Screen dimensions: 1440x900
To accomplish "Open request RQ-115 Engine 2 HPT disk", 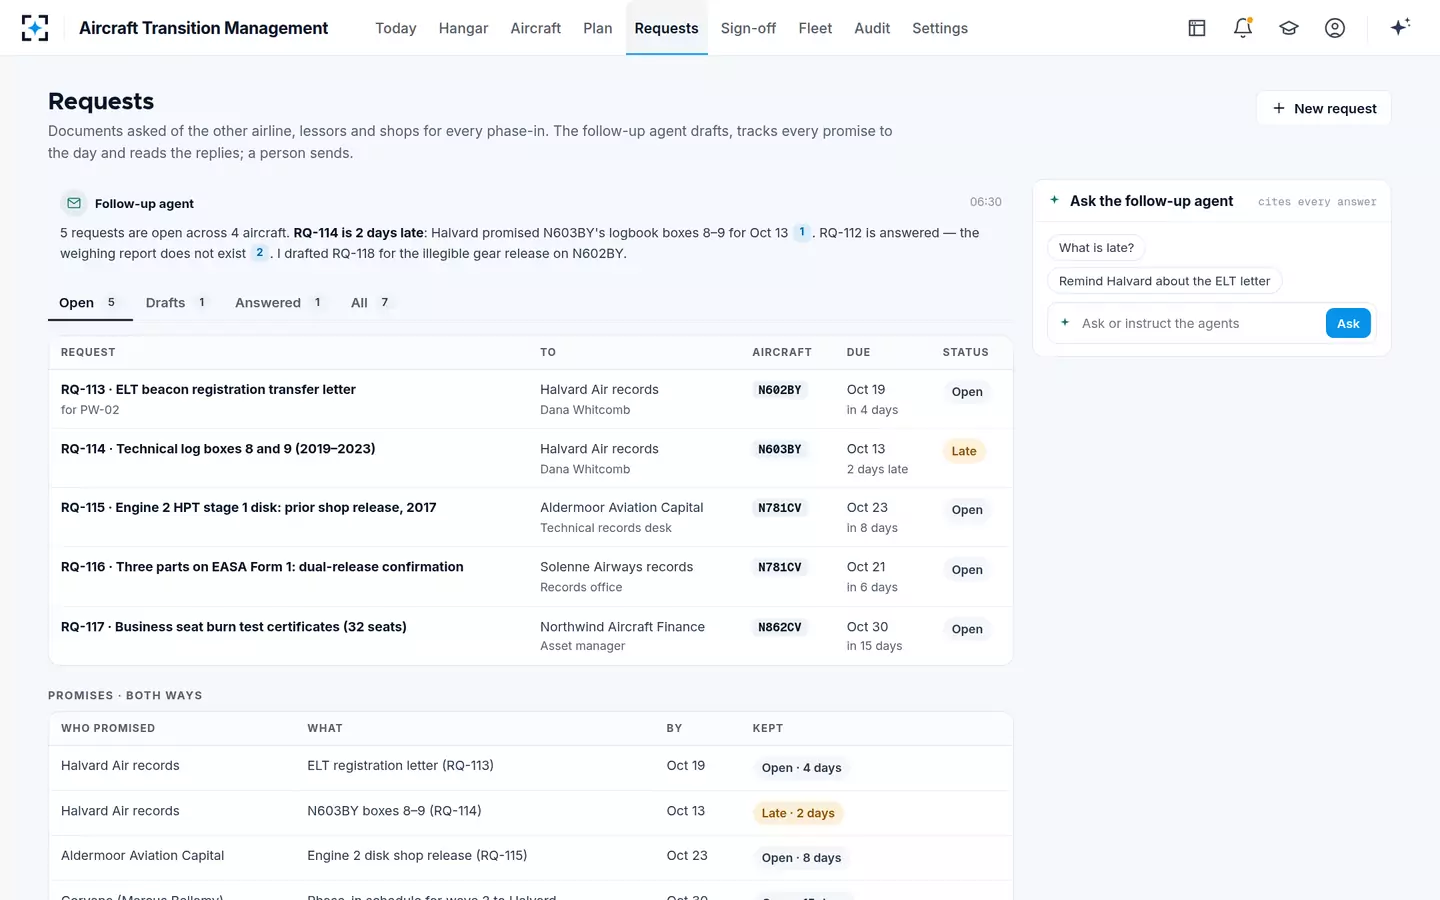I will 530,517.
